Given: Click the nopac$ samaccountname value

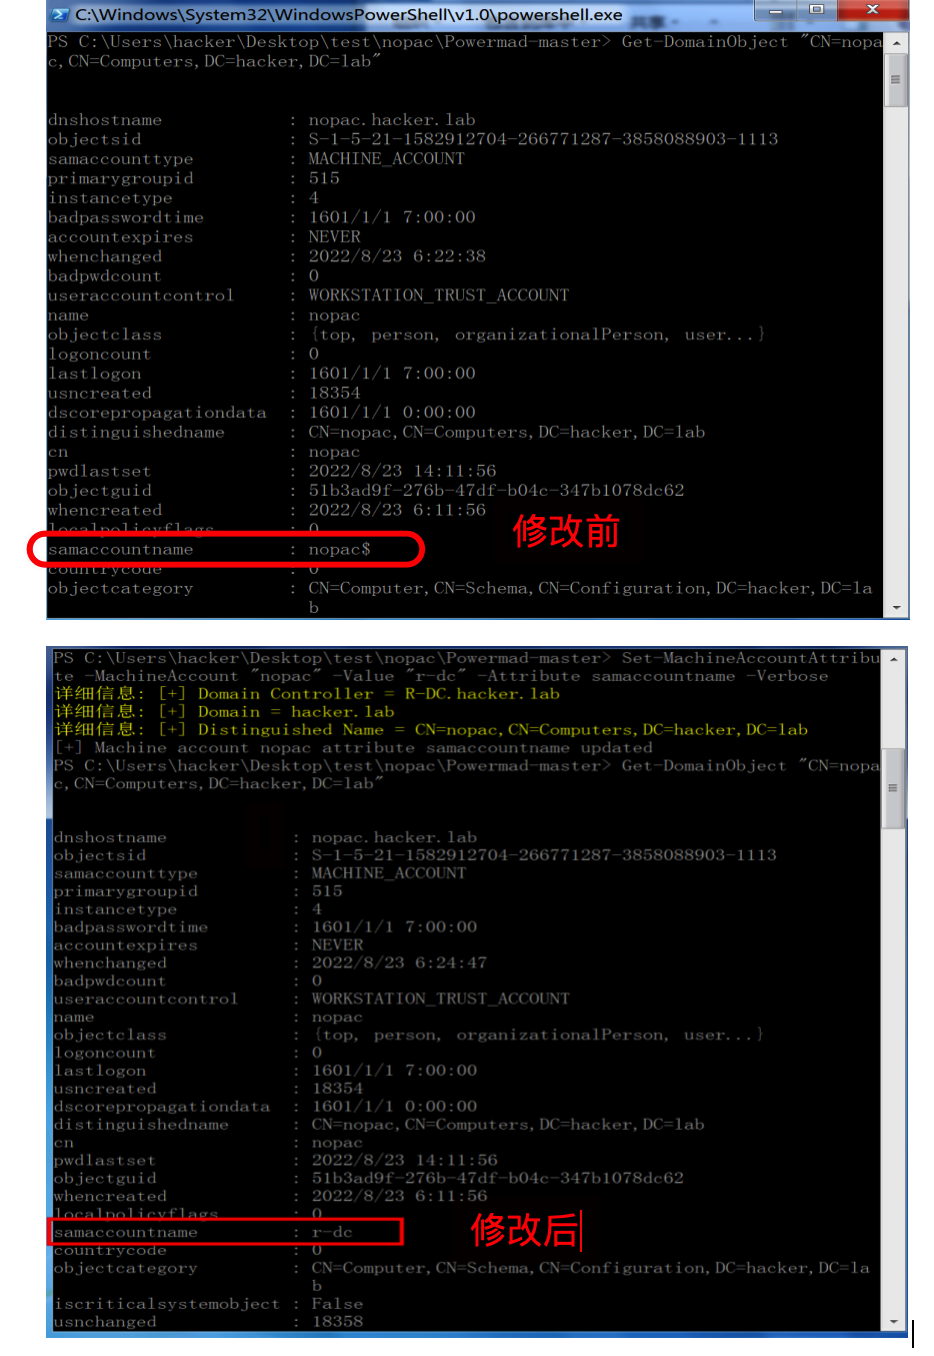Looking at the screenshot, I should [x=339, y=549].
